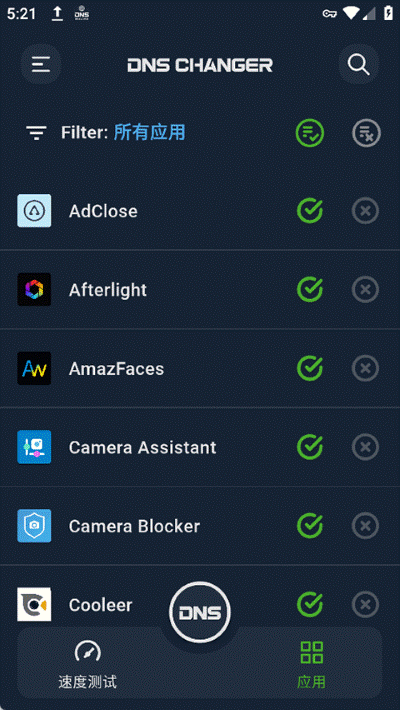
Task: Deselect all apps with grey list icon
Action: point(366,133)
